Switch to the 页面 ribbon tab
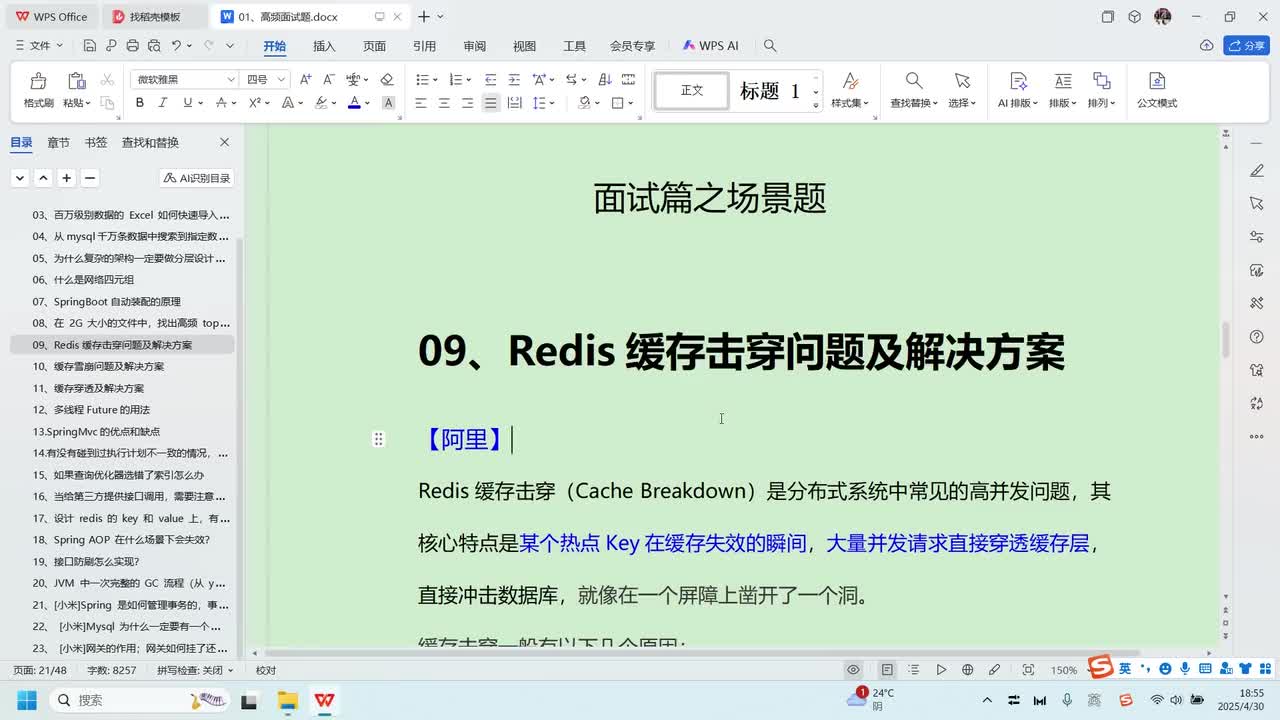 click(x=374, y=46)
